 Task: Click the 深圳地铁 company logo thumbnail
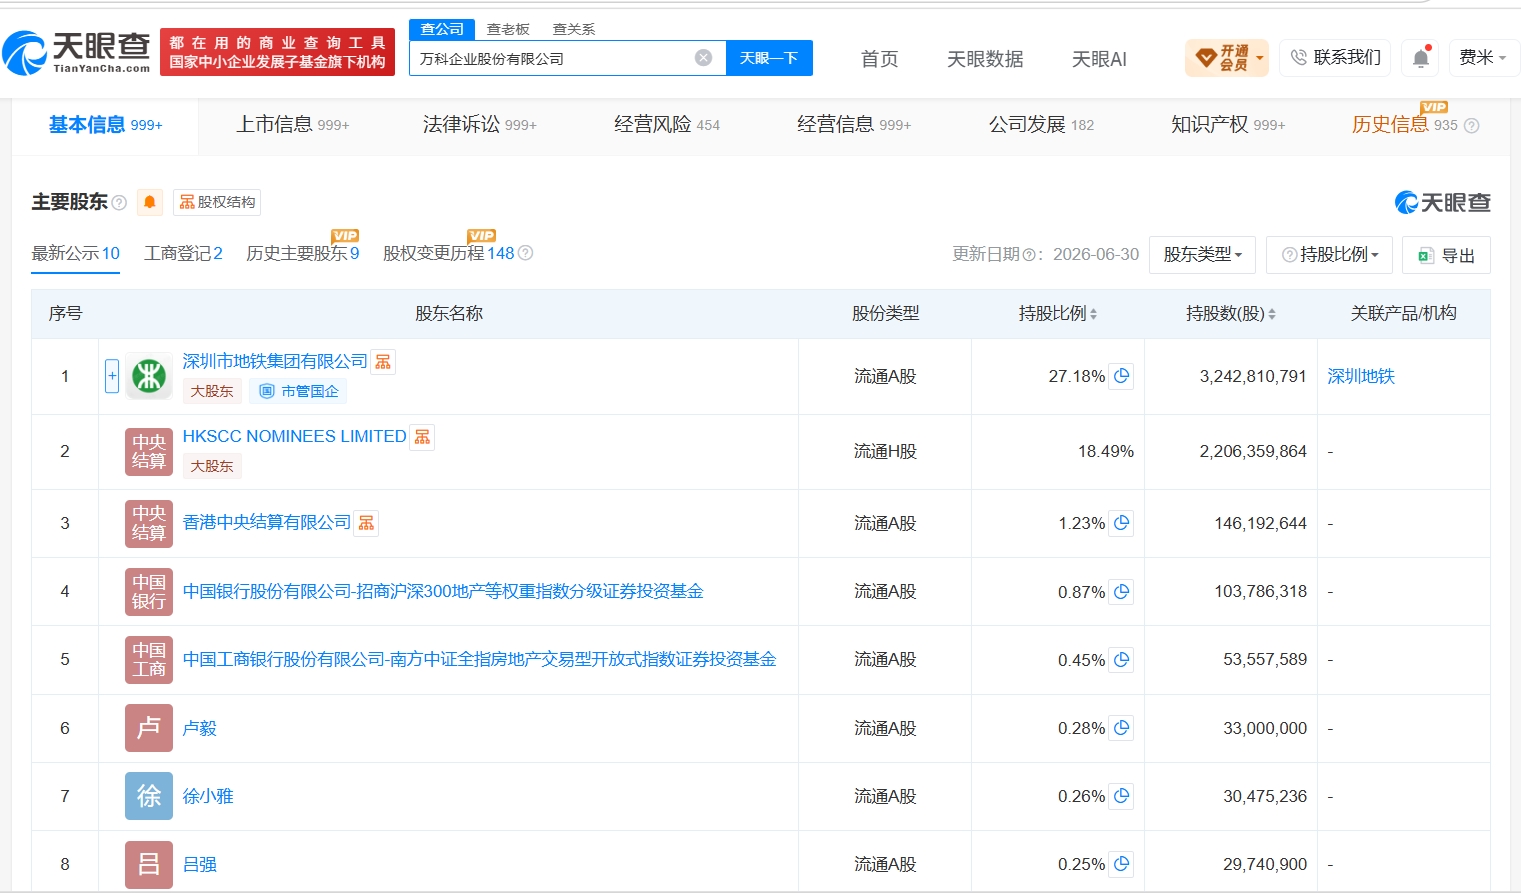[x=149, y=377]
